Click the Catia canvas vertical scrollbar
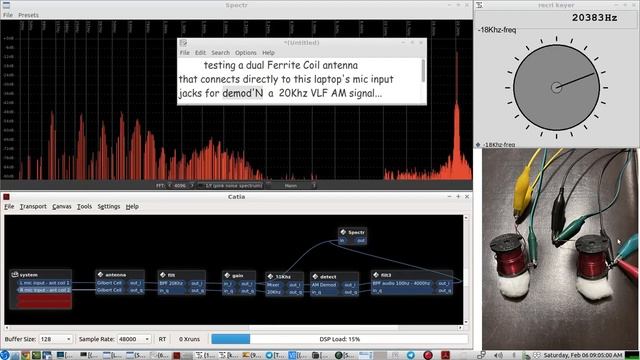640x360 pixels. (466, 270)
